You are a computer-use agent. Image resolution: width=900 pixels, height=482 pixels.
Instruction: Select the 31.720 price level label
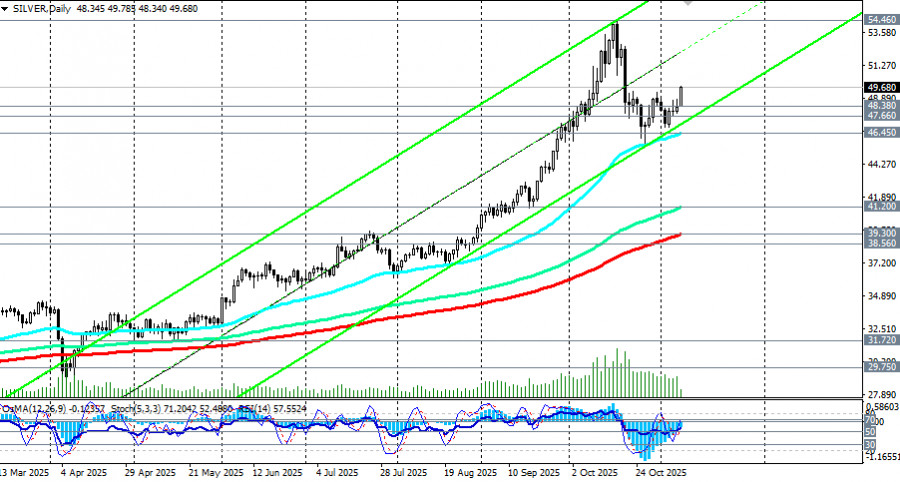point(880,341)
